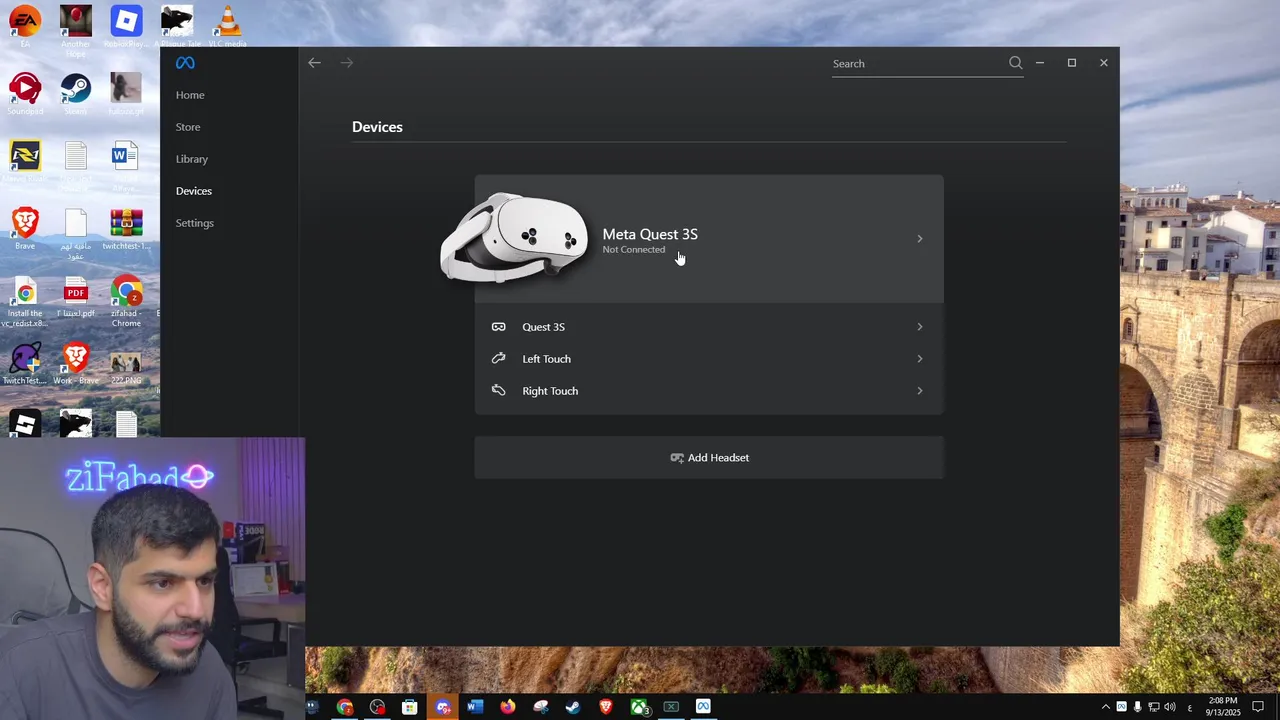1280x720 pixels.
Task: Go back with the left arrow
Action: (314, 63)
